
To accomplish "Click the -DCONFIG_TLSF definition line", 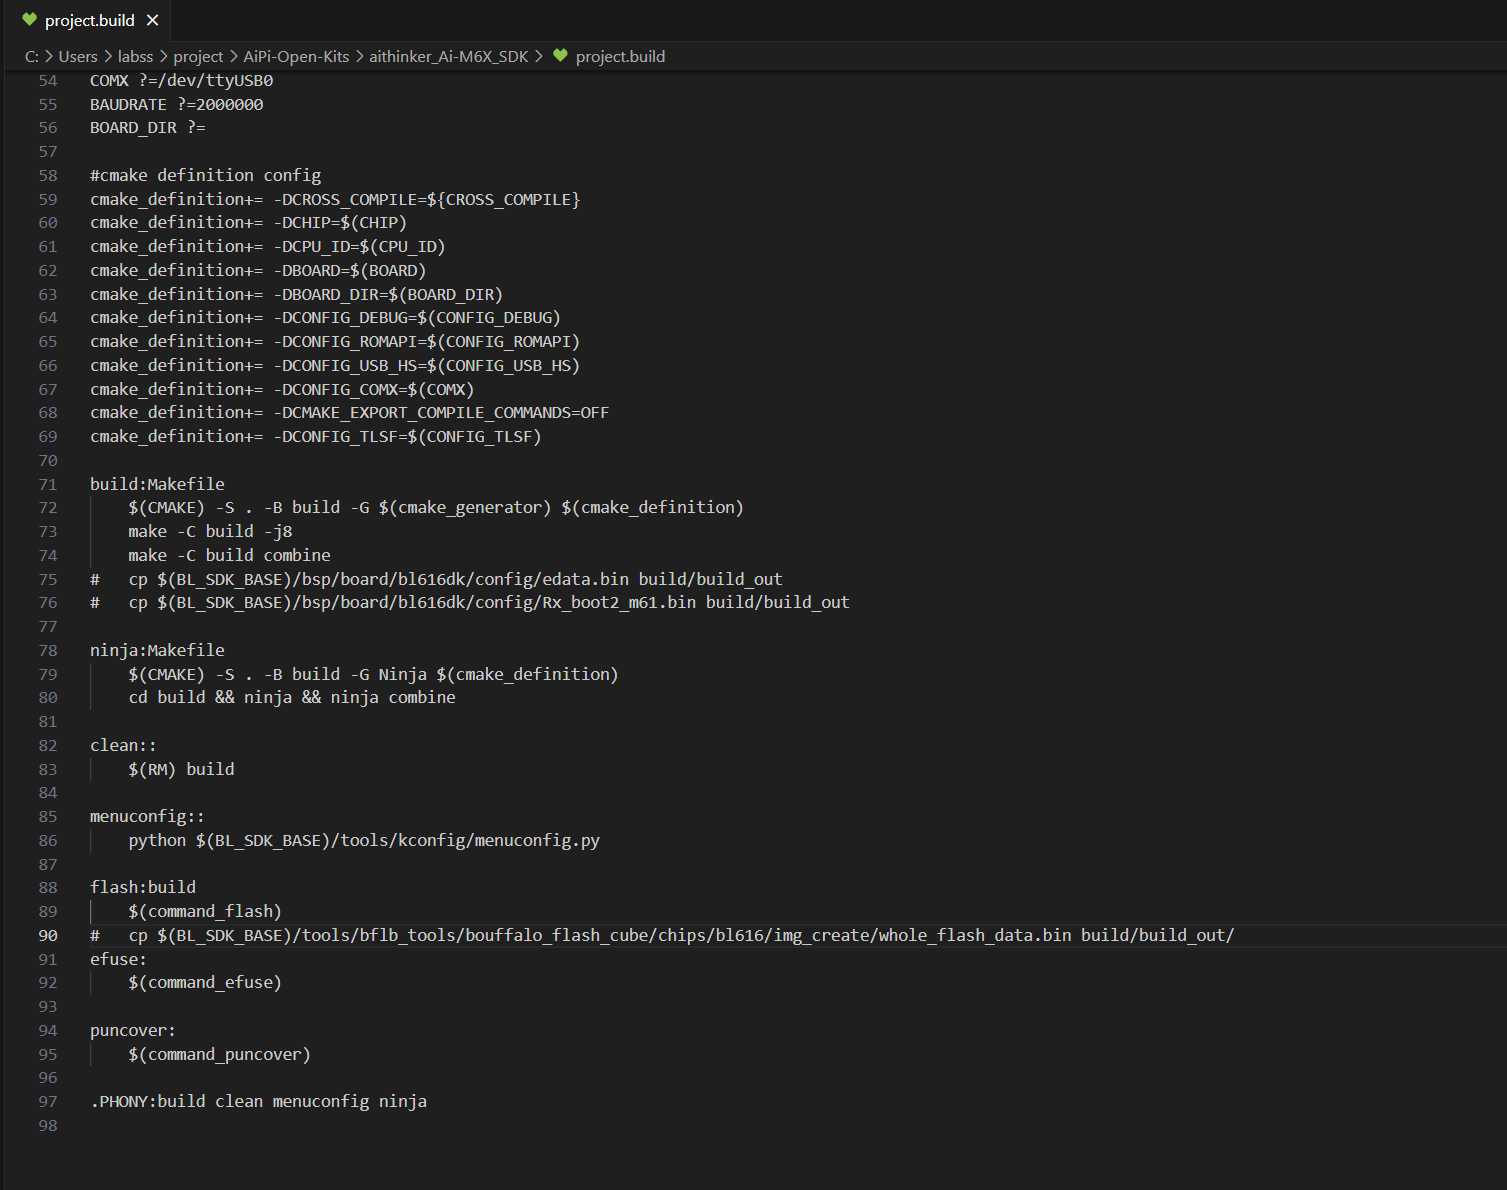I will (315, 437).
